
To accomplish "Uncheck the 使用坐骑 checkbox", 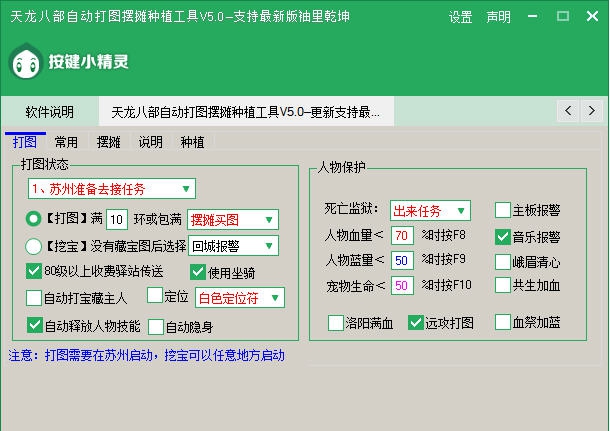I will point(198,272).
